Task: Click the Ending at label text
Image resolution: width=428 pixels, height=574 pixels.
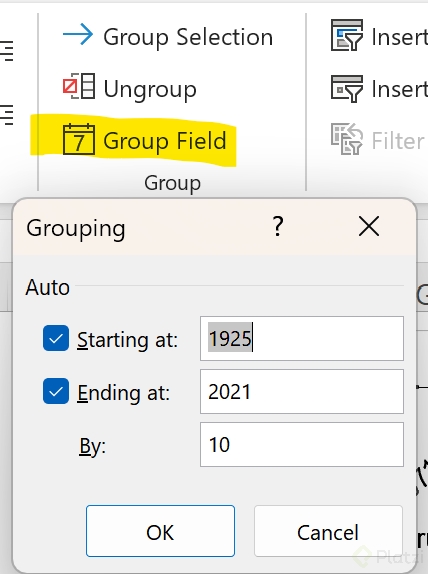Action: click(124, 393)
